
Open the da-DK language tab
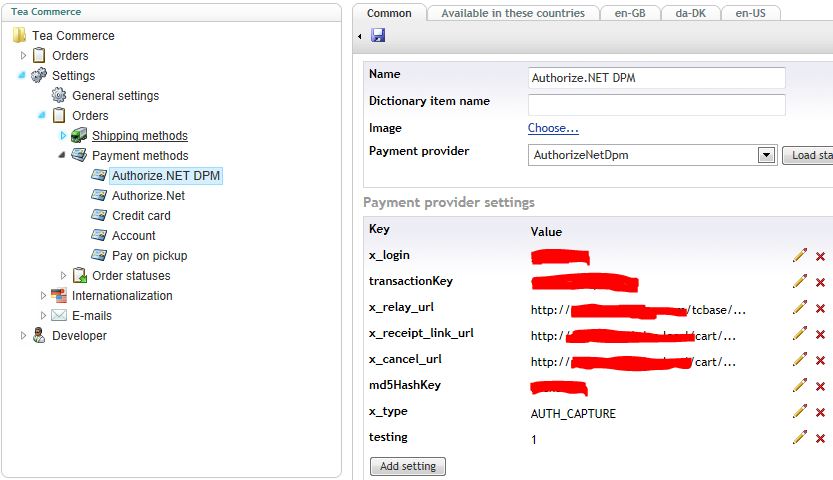[x=691, y=13]
